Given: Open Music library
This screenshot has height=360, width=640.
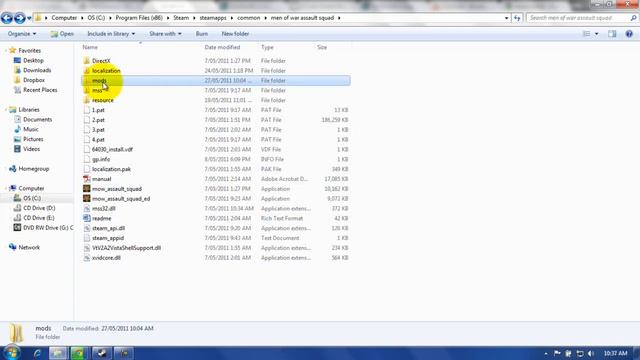Looking at the screenshot, I should coord(31,129).
